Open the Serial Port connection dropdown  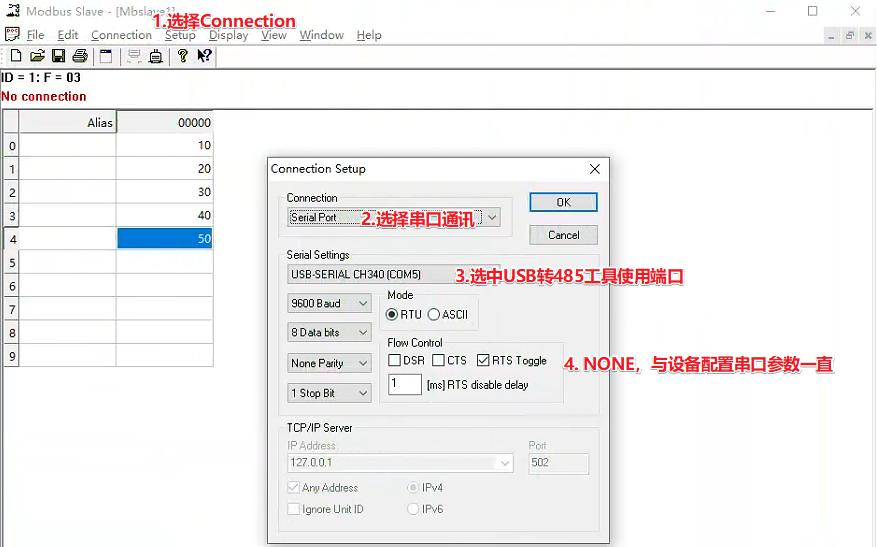(393, 217)
